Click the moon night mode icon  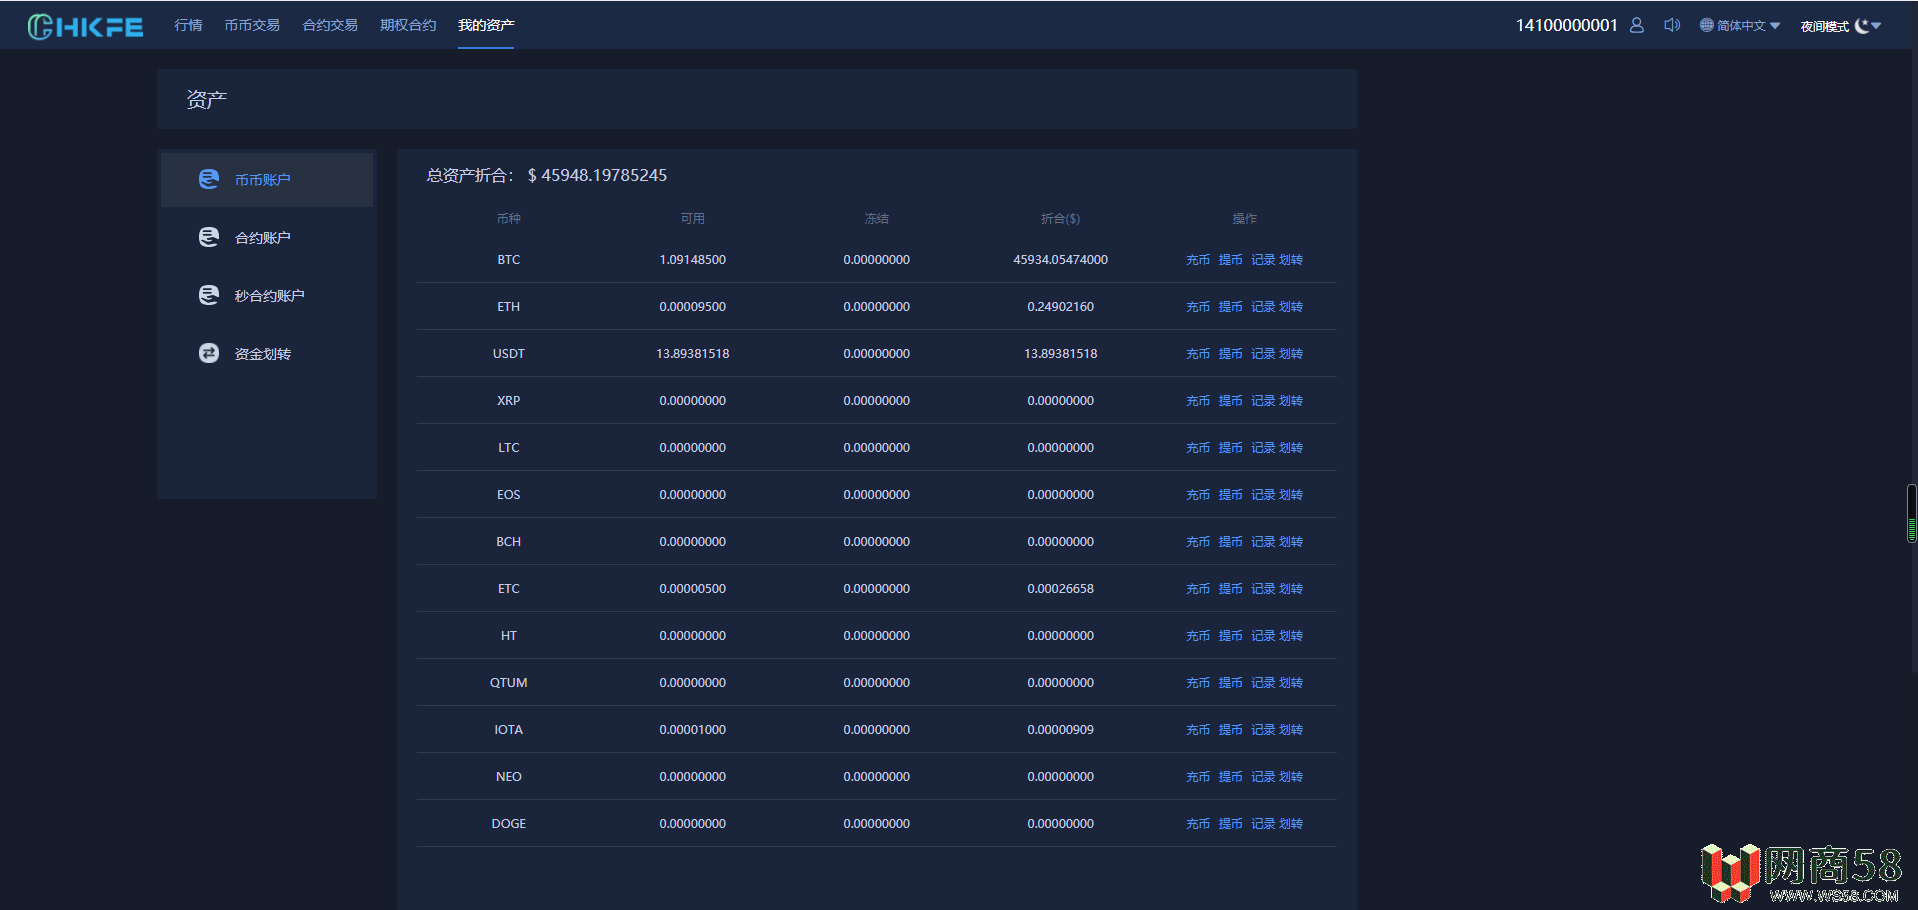1861,26
